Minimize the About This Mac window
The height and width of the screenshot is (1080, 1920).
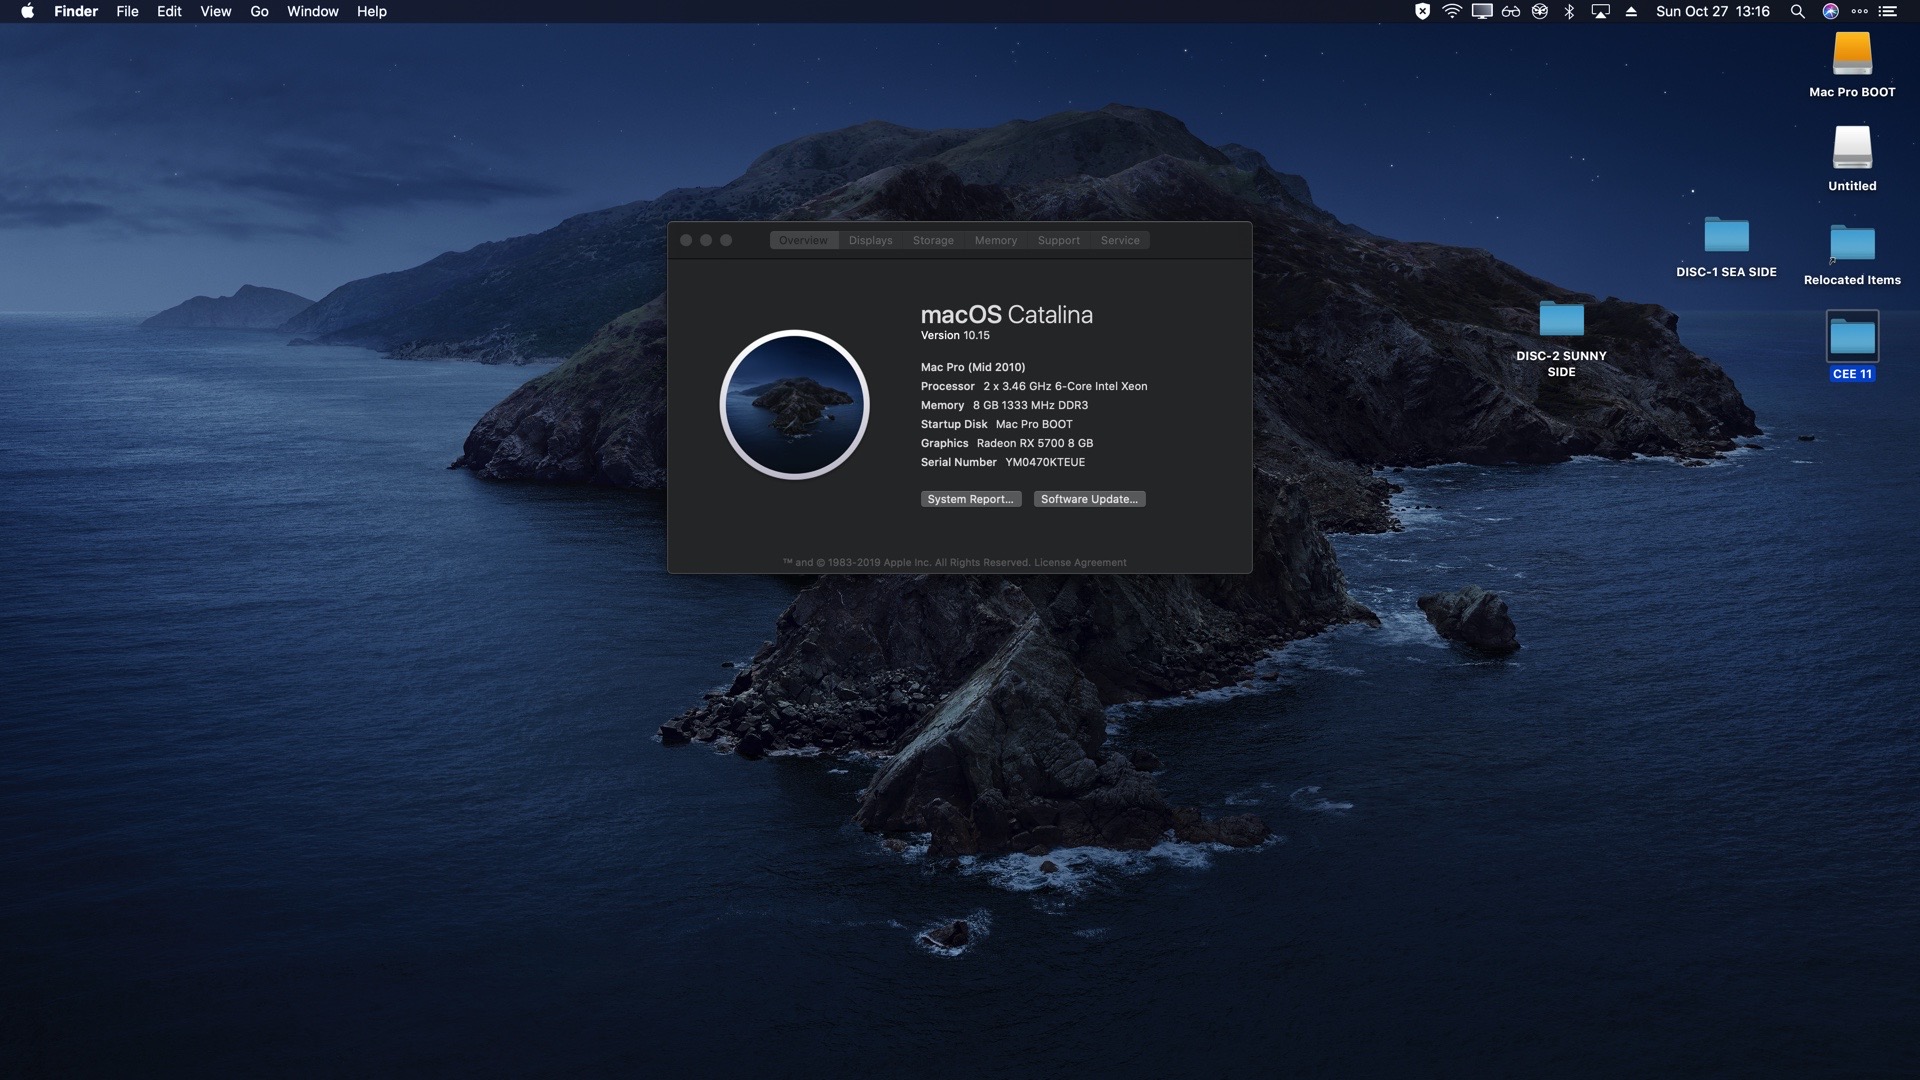coord(706,240)
